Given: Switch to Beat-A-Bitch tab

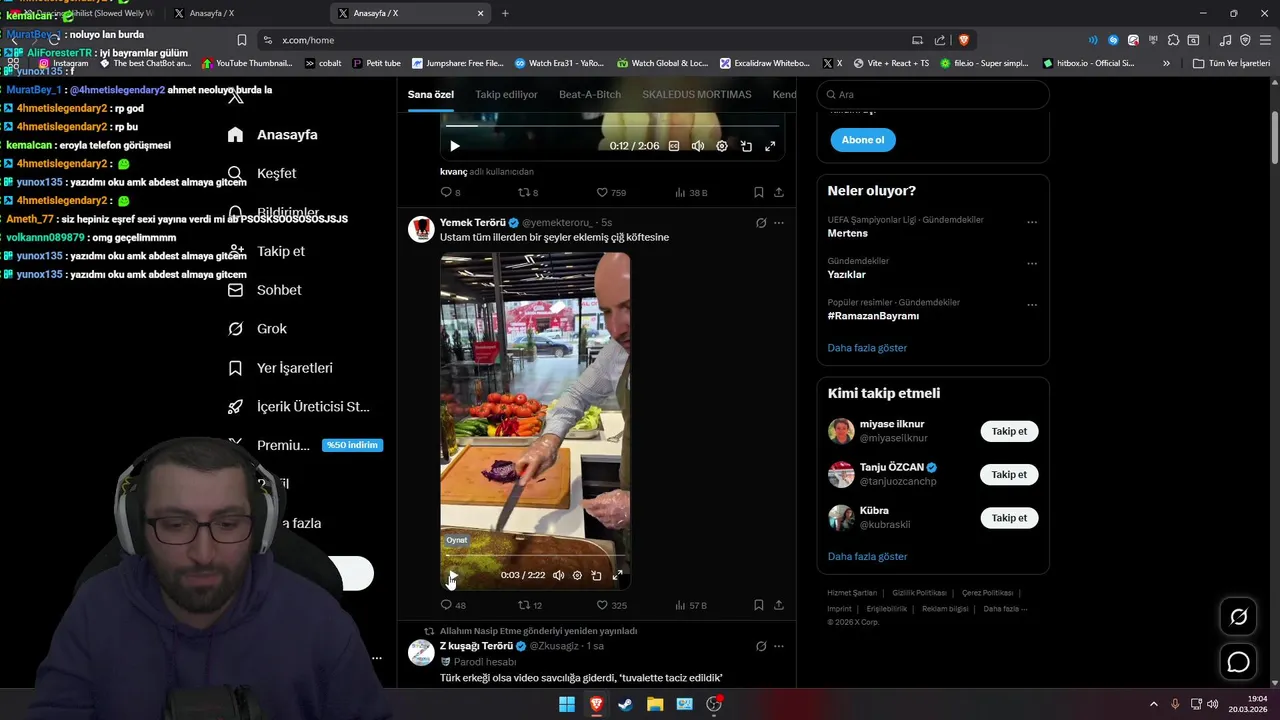Looking at the screenshot, I should [x=590, y=95].
